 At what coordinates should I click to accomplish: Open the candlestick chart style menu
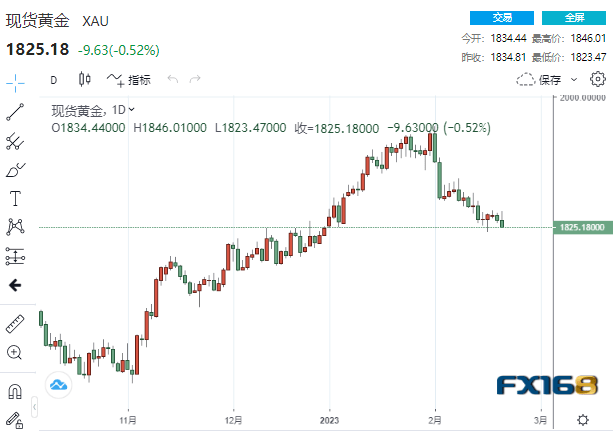pos(84,80)
